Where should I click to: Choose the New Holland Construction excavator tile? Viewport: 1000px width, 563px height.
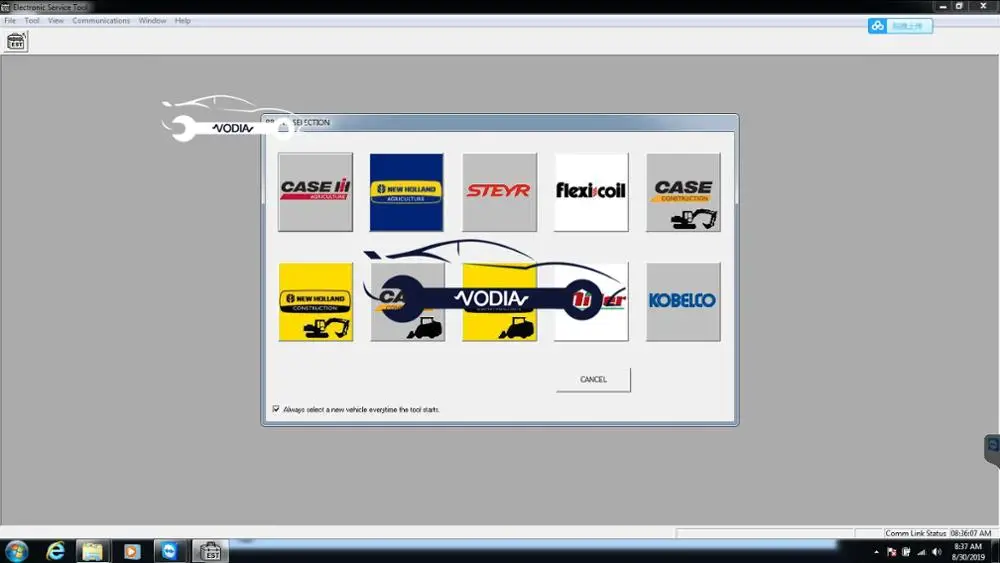[x=315, y=302]
